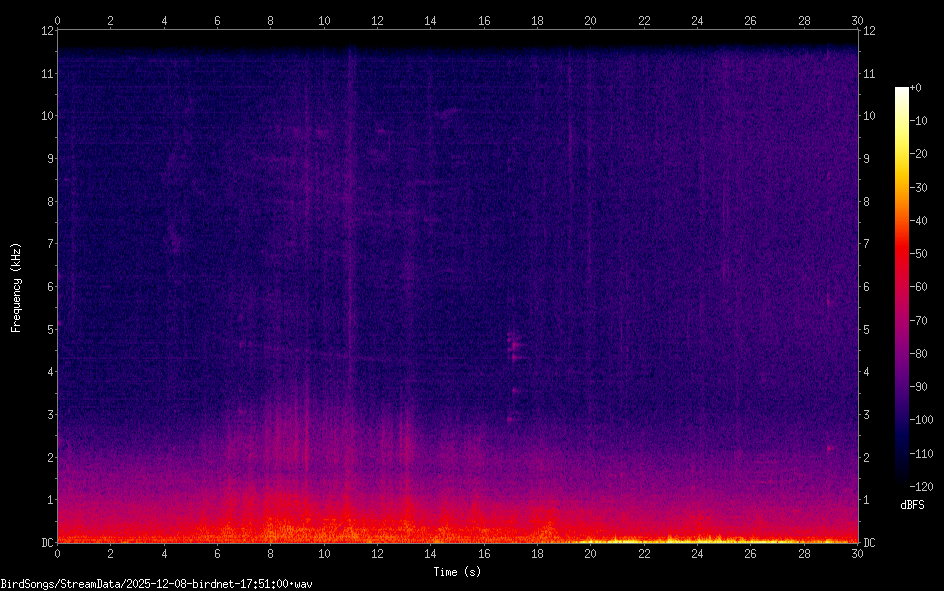Click the 14-second label on the bottom time axis
The width and height of the screenshot is (944, 591).
[430, 553]
